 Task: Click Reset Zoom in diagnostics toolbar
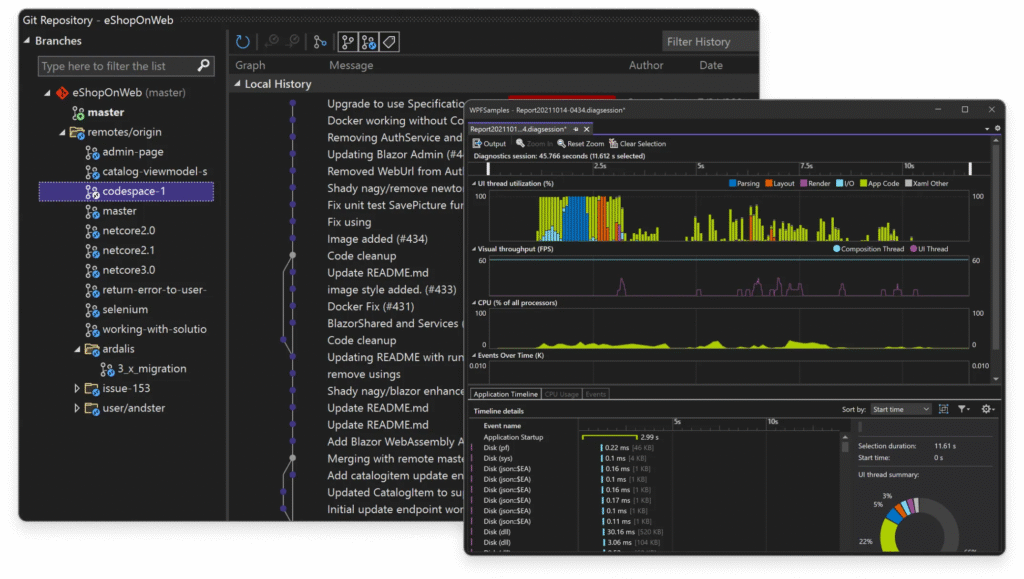click(580, 144)
